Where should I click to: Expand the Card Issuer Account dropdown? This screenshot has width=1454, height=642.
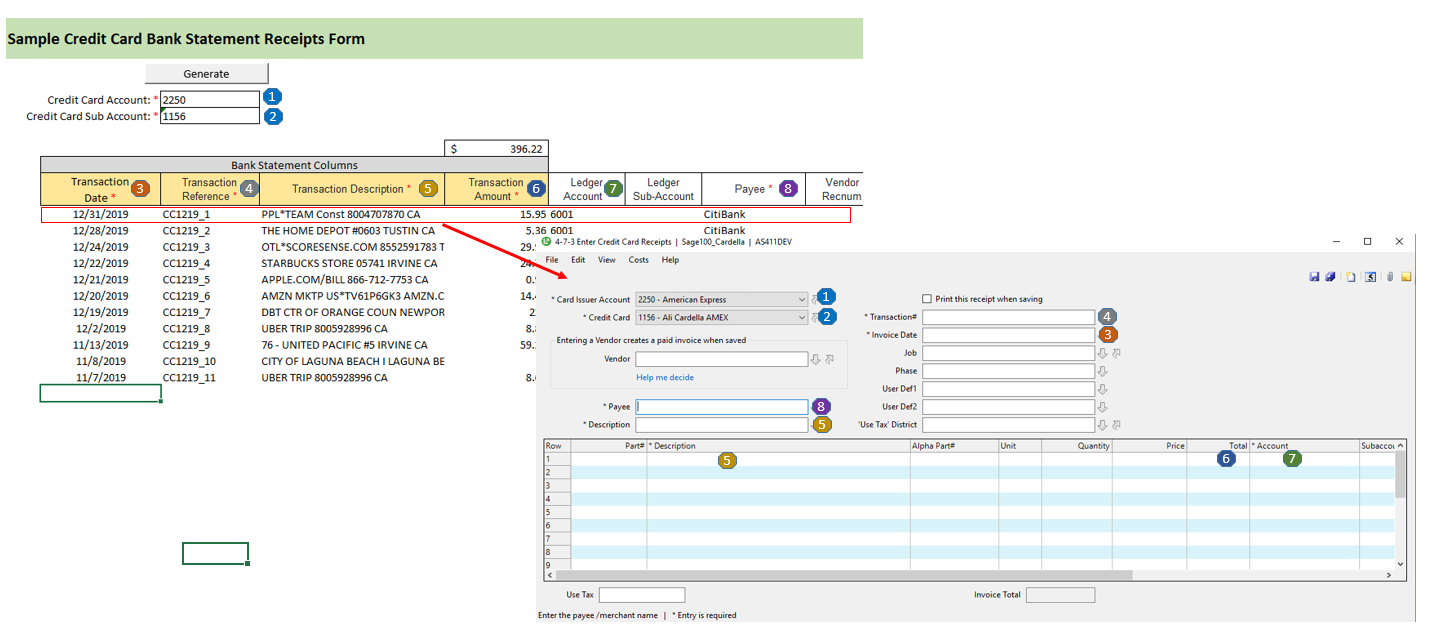(x=801, y=299)
